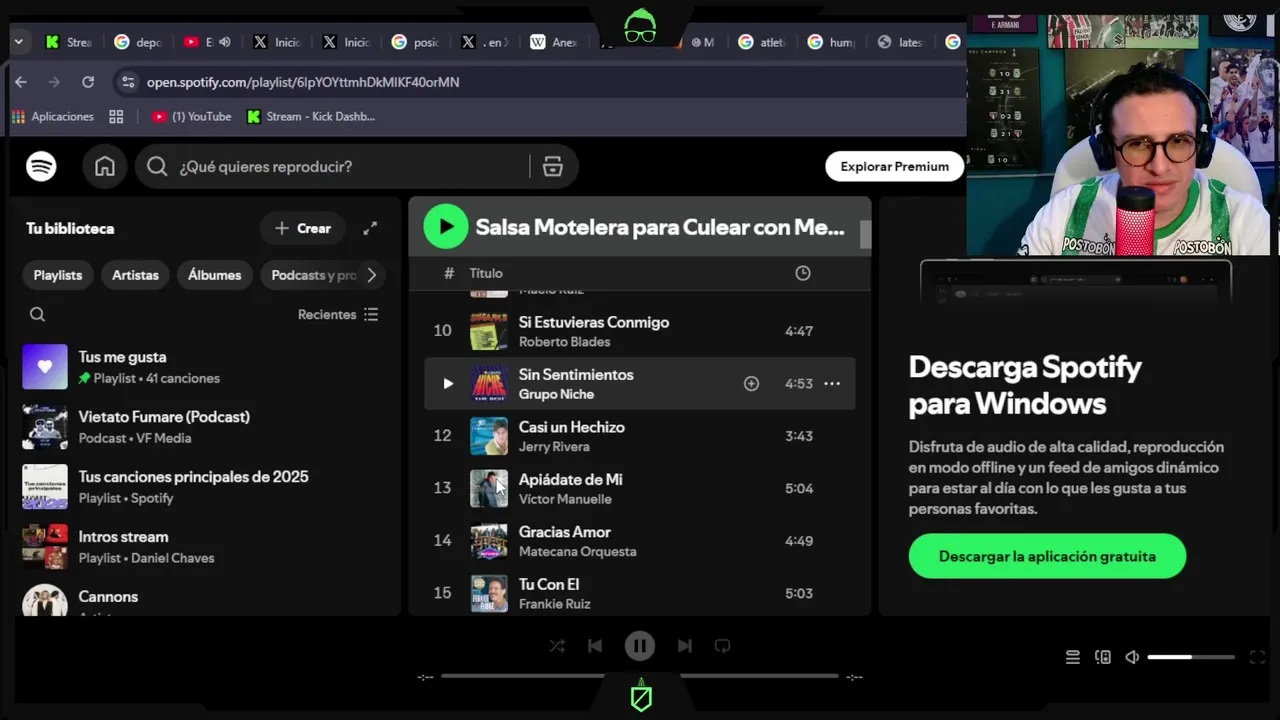Sort by the duration clock icon
The height and width of the screenshot is (720, 1280).
coord(802,273)
